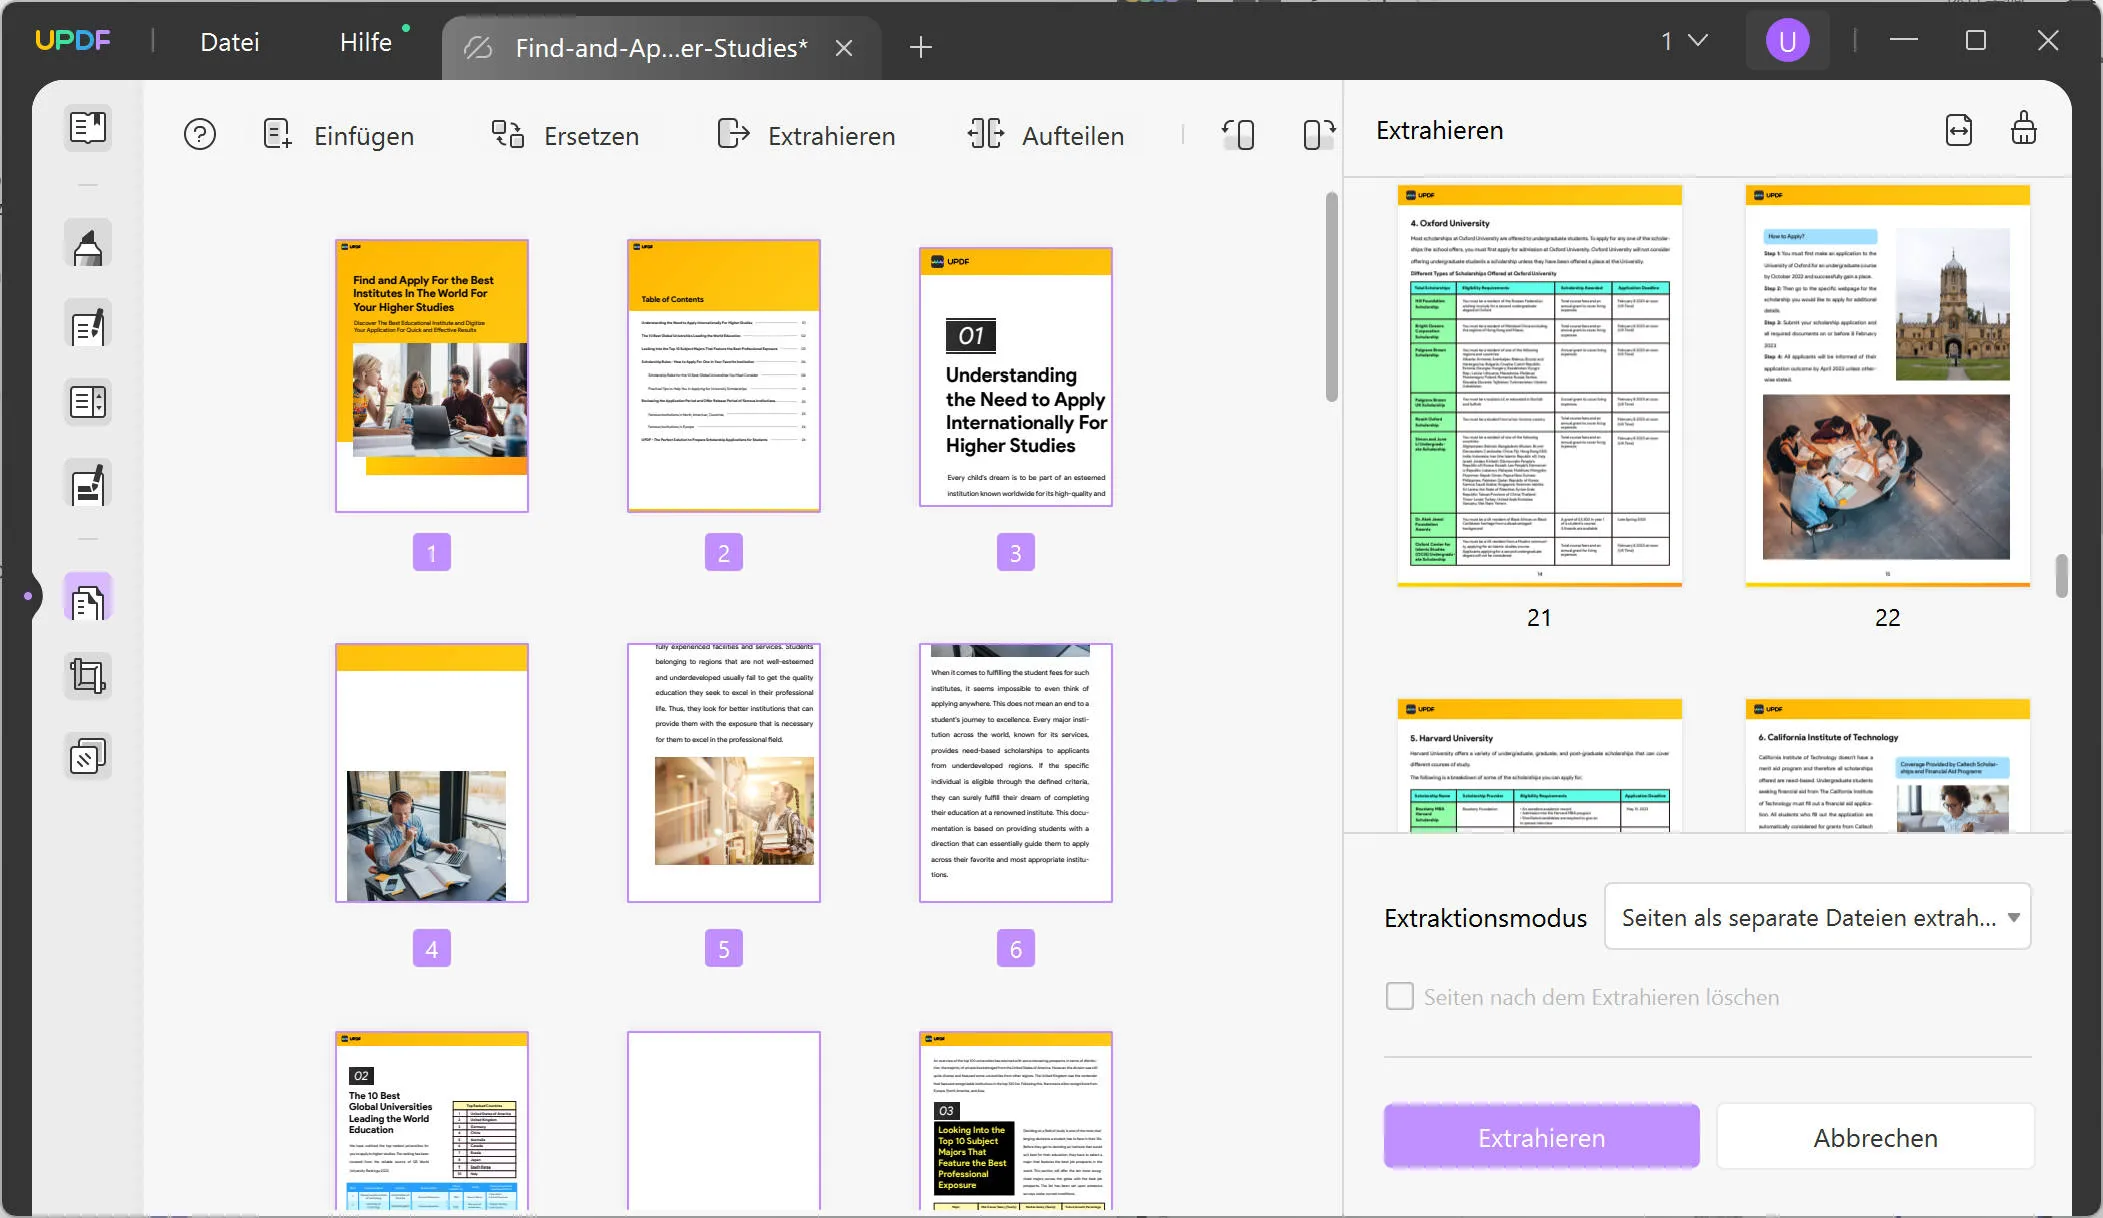This screenshot has width=2103, height=1218.
Task: Select page 21 Oxford University preview
Action: point(1540,386)
